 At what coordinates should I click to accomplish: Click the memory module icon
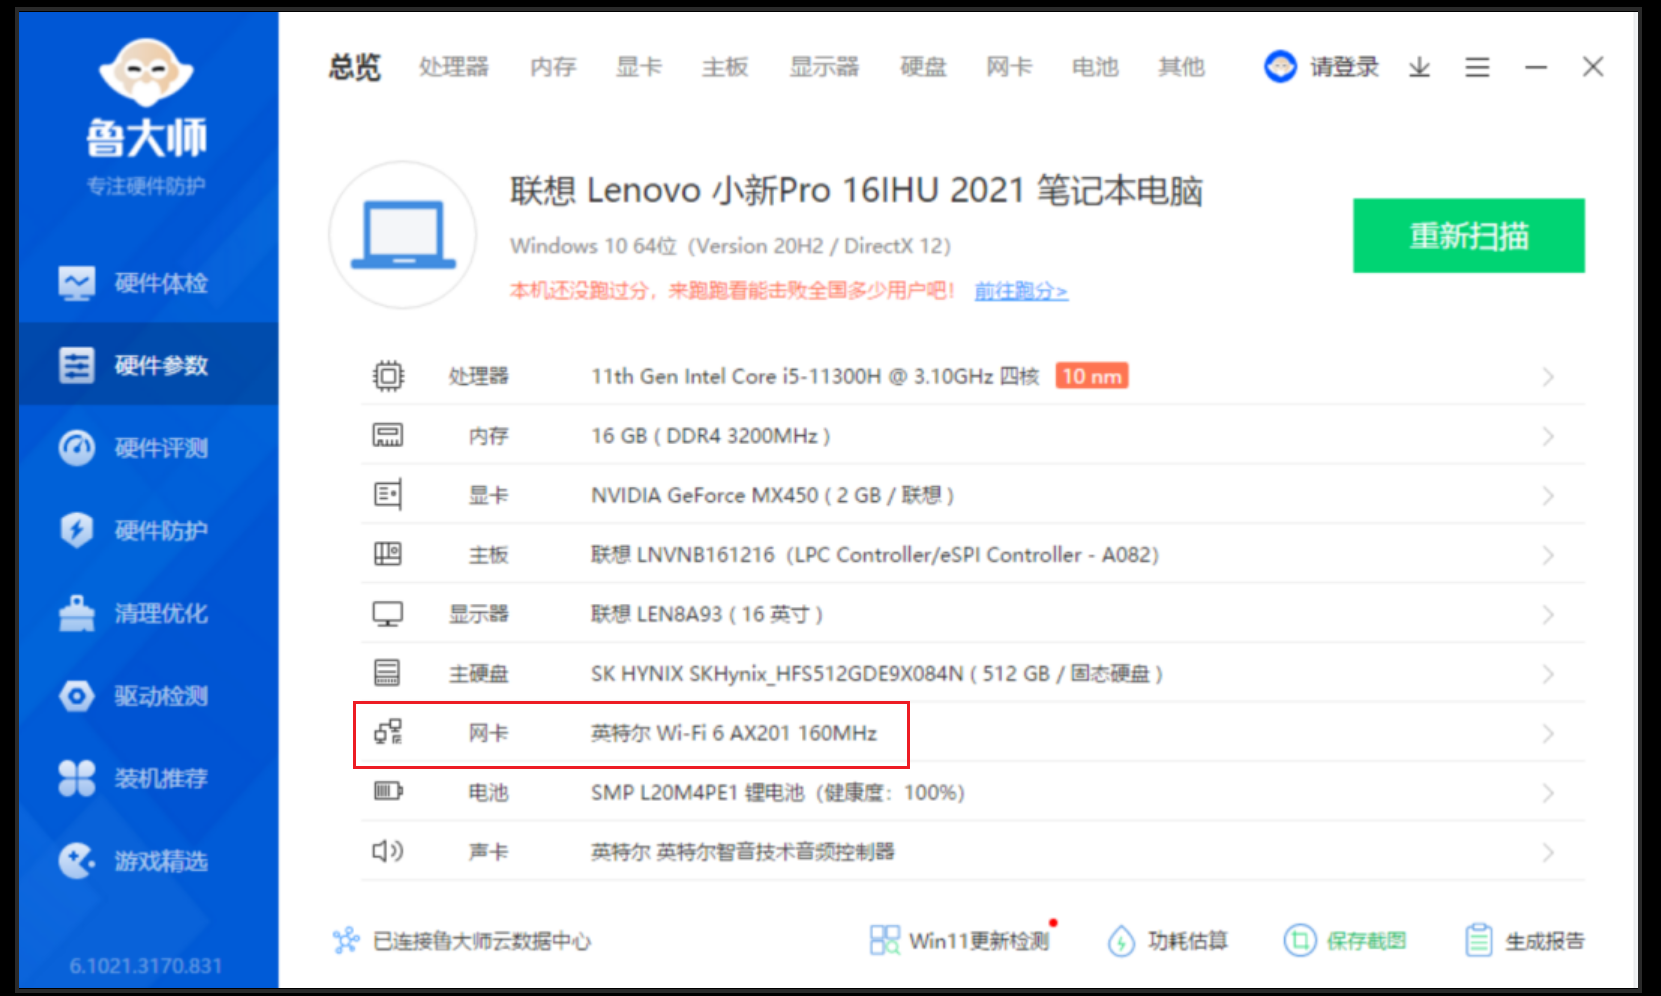click(x=388, y=435)
